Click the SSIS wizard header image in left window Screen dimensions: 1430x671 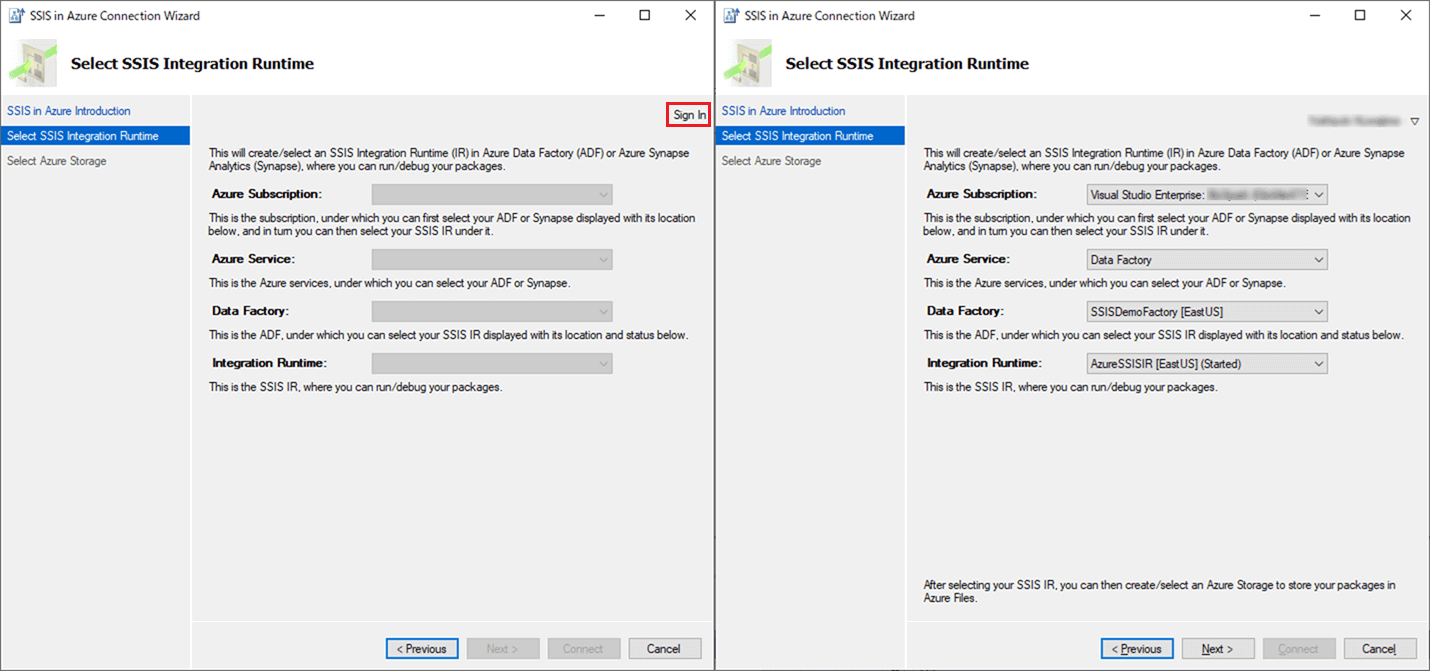pyautogui.click(x=33, y=63)
